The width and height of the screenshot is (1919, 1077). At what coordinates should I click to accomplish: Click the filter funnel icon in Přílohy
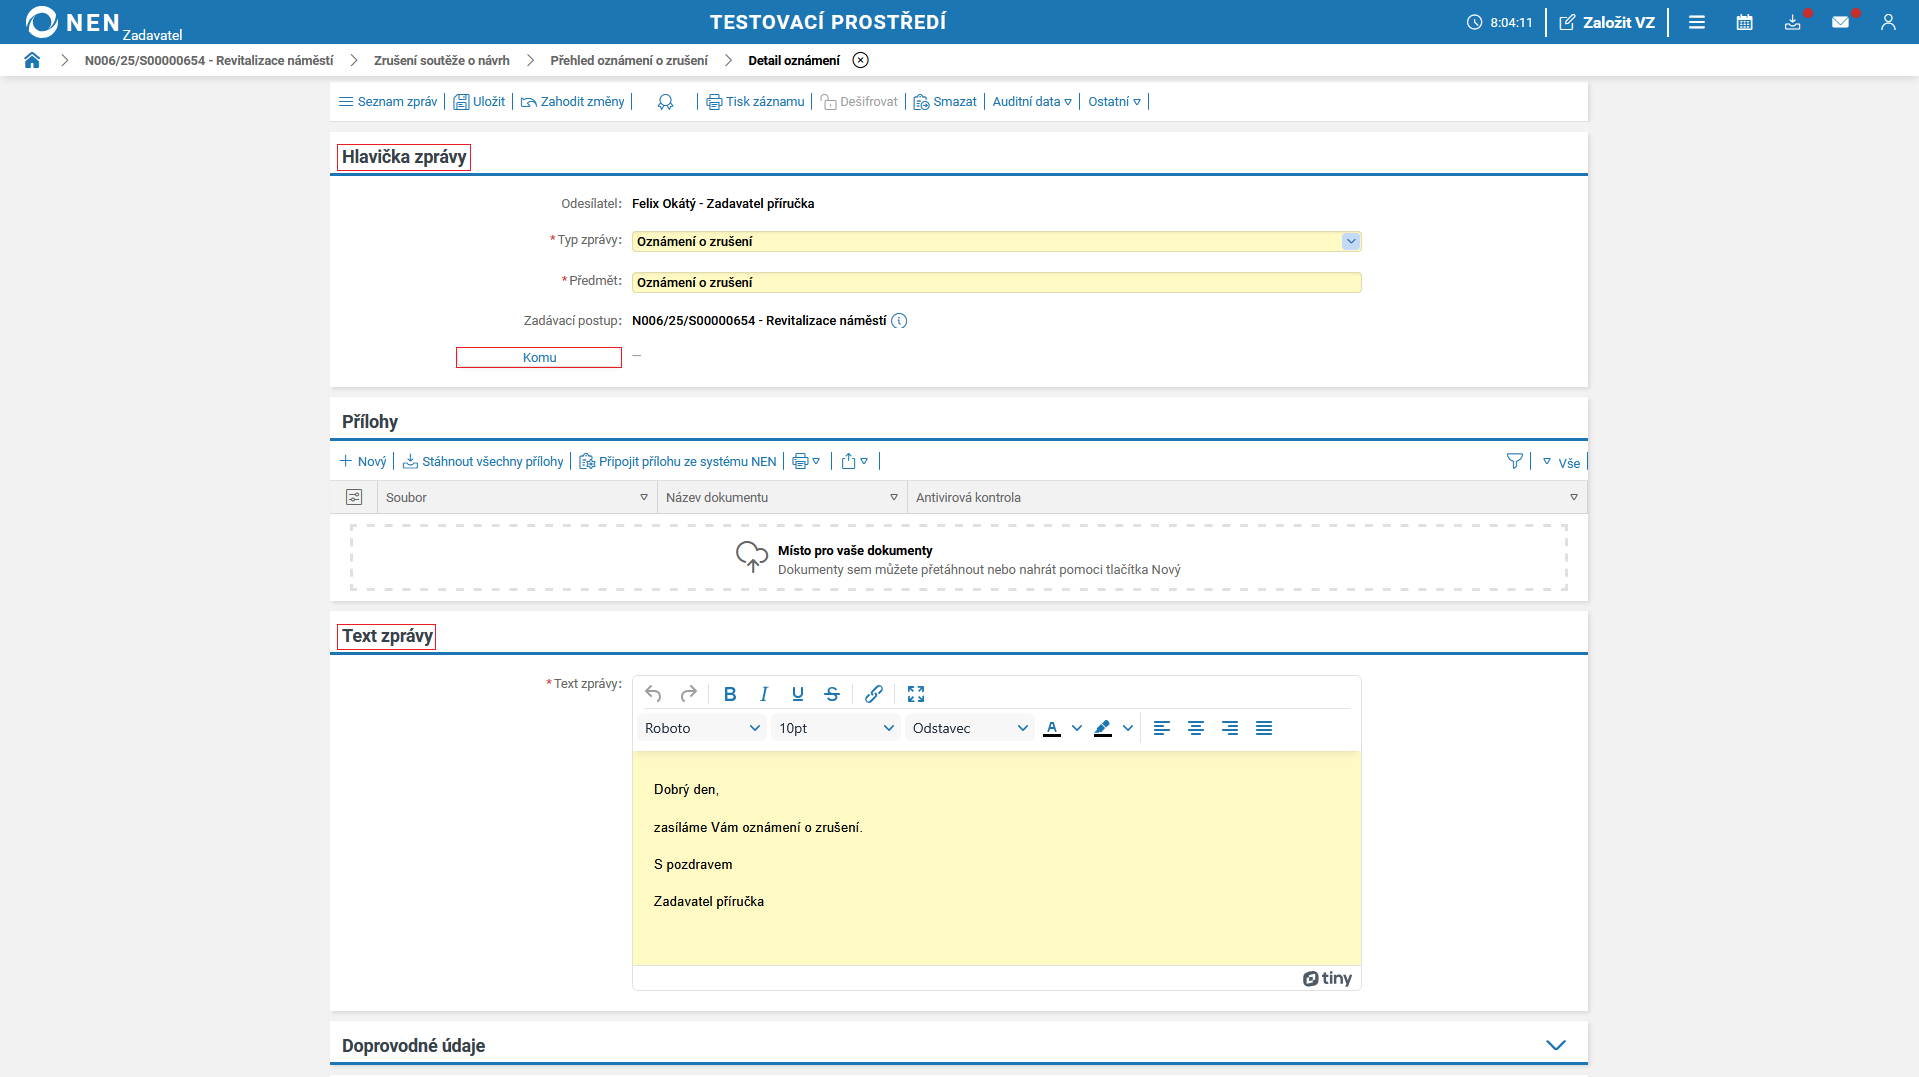(x=1514, y=461)
